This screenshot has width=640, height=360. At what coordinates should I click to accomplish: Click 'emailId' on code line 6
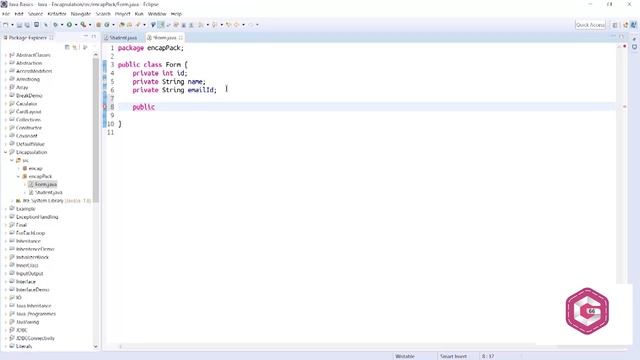(x=200, y=90)
